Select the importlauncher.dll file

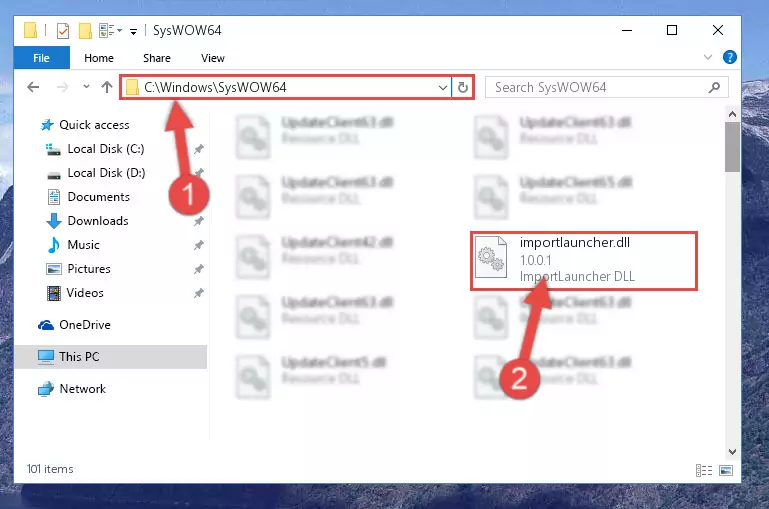[584, 261]
